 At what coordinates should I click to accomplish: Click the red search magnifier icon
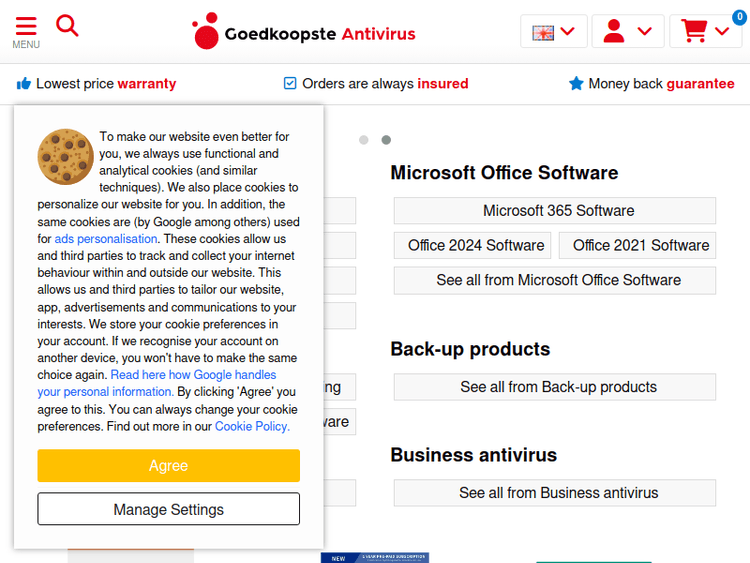[67, 26]
